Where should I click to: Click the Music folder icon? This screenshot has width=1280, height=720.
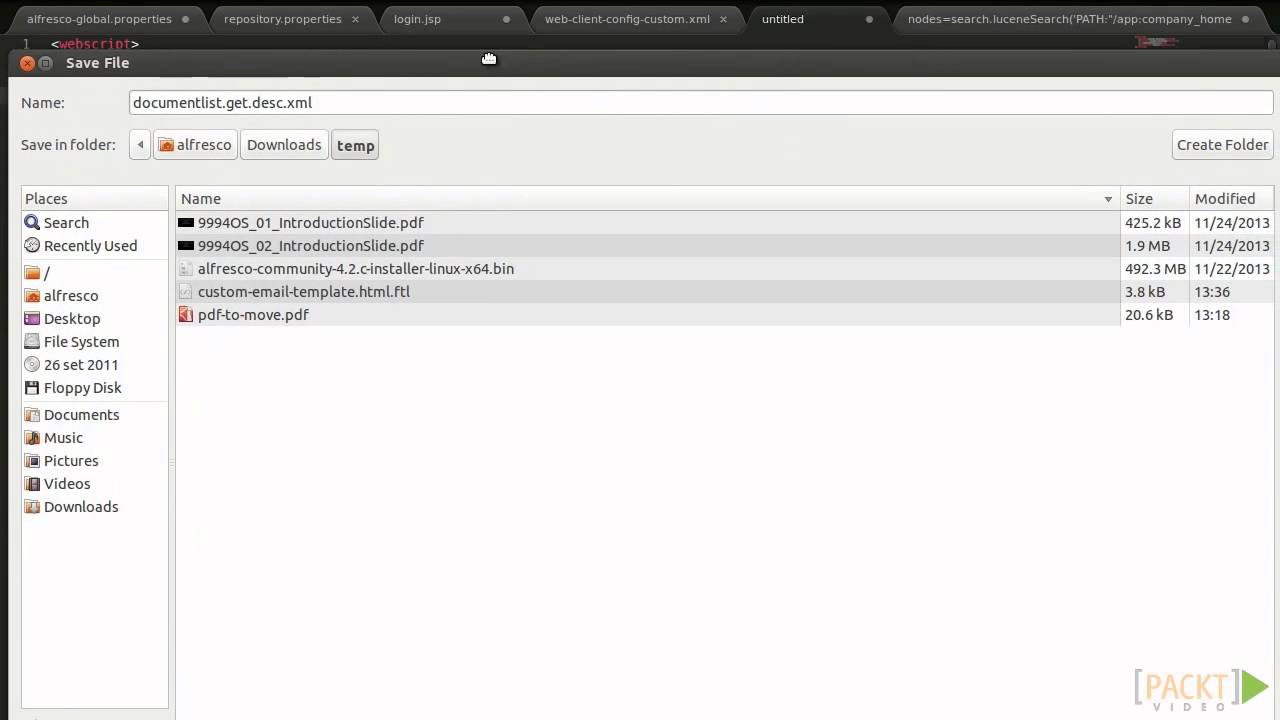point(32,438)
